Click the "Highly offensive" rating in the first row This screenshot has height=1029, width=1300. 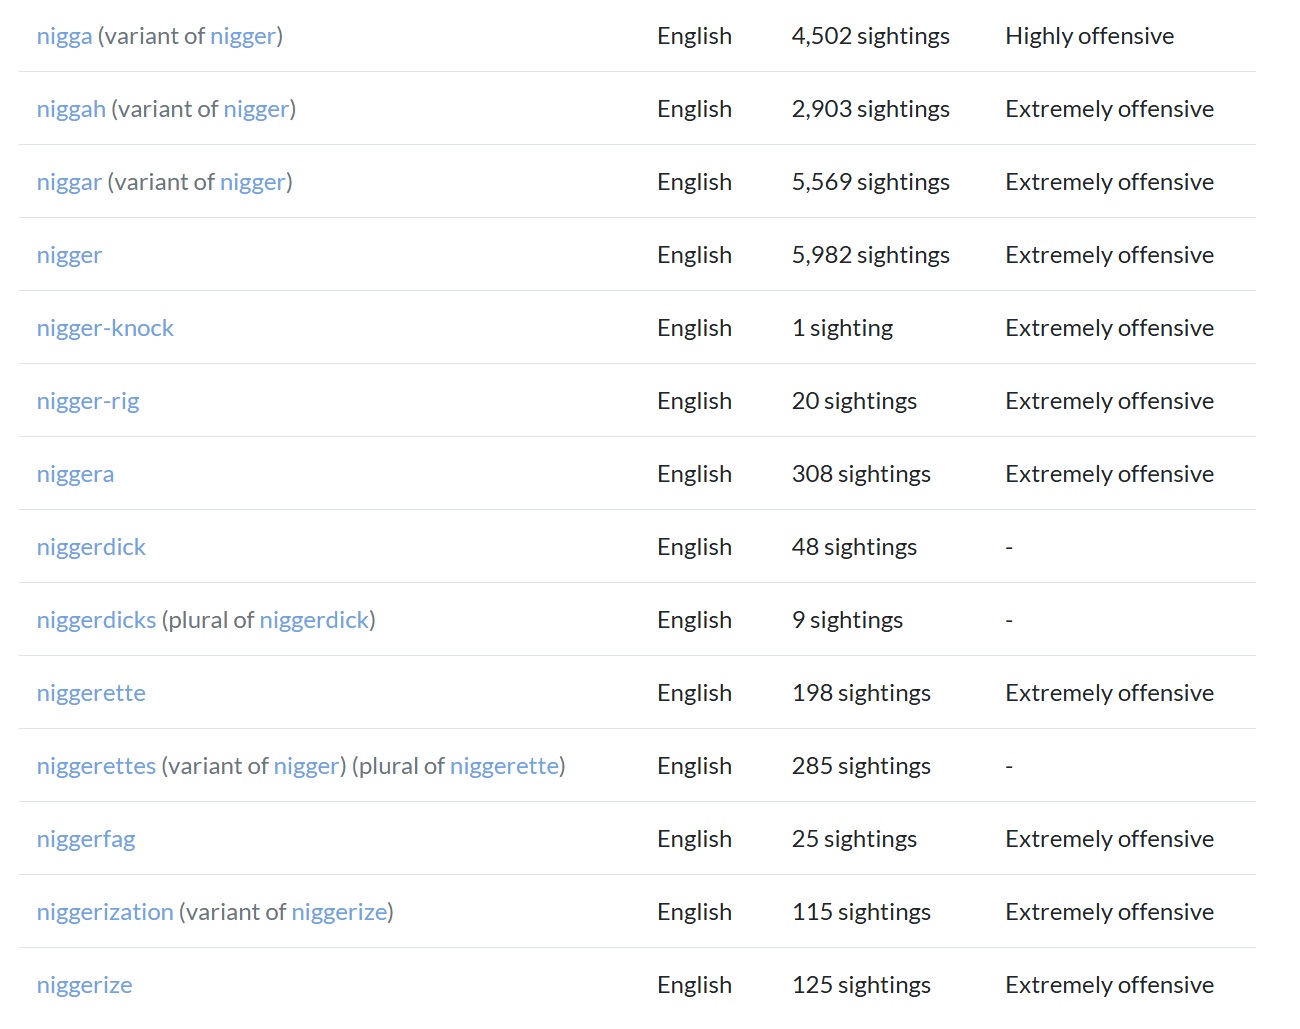[1090, 37]
